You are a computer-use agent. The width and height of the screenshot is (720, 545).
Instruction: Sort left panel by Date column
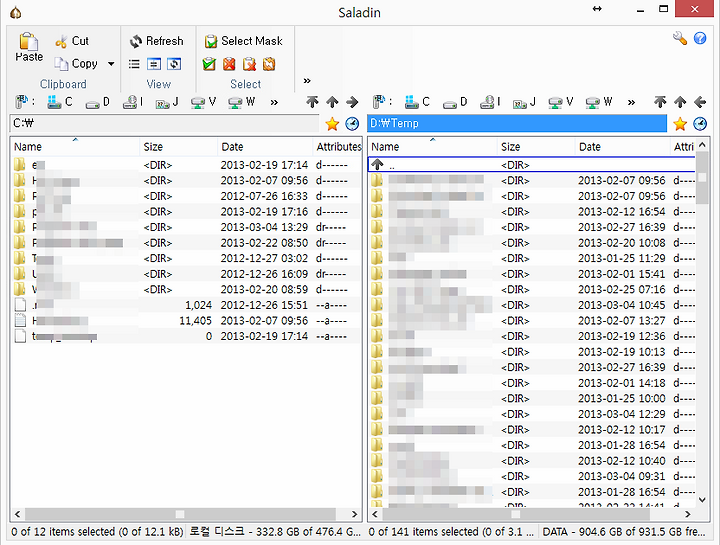coord(265,147)
